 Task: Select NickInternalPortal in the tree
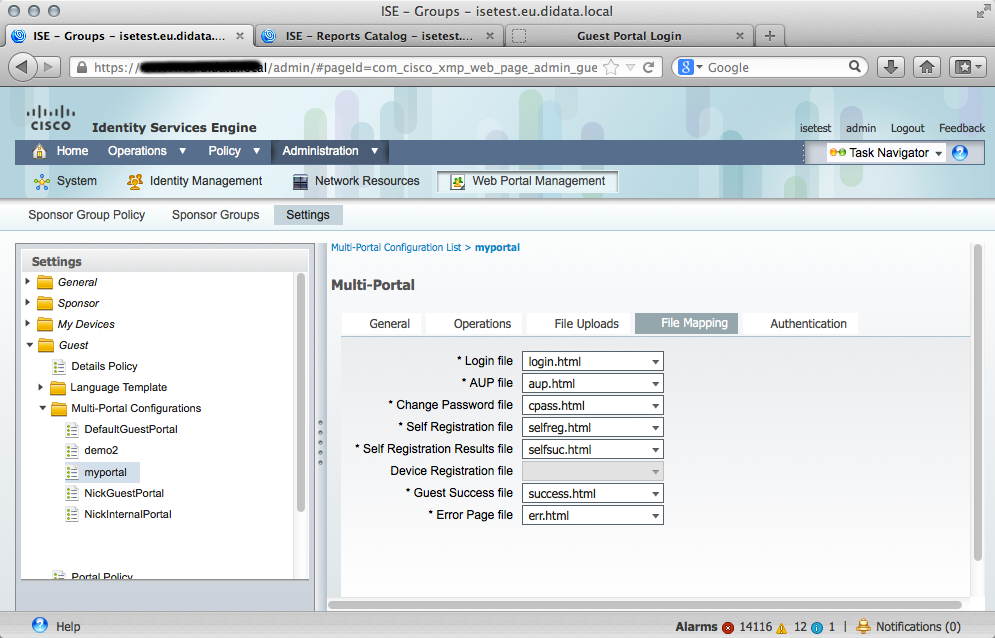point(128,514)
